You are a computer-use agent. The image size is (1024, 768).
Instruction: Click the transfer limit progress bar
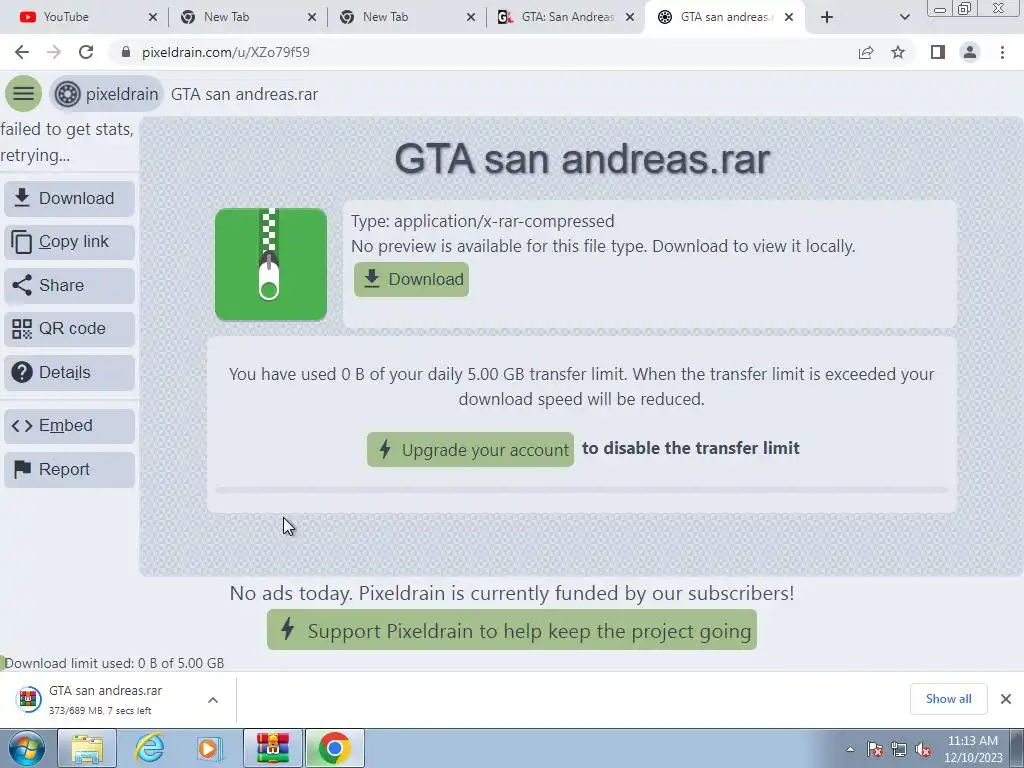pyautogui.click(x=581, y=489)
